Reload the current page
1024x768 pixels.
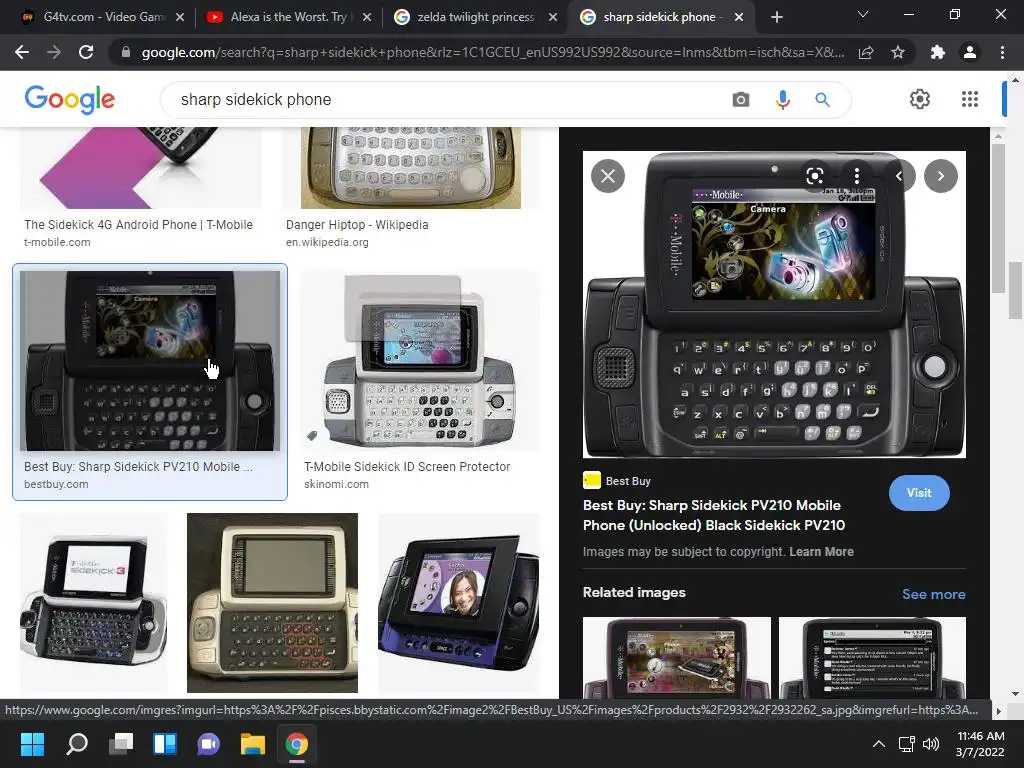coord(86,52)
